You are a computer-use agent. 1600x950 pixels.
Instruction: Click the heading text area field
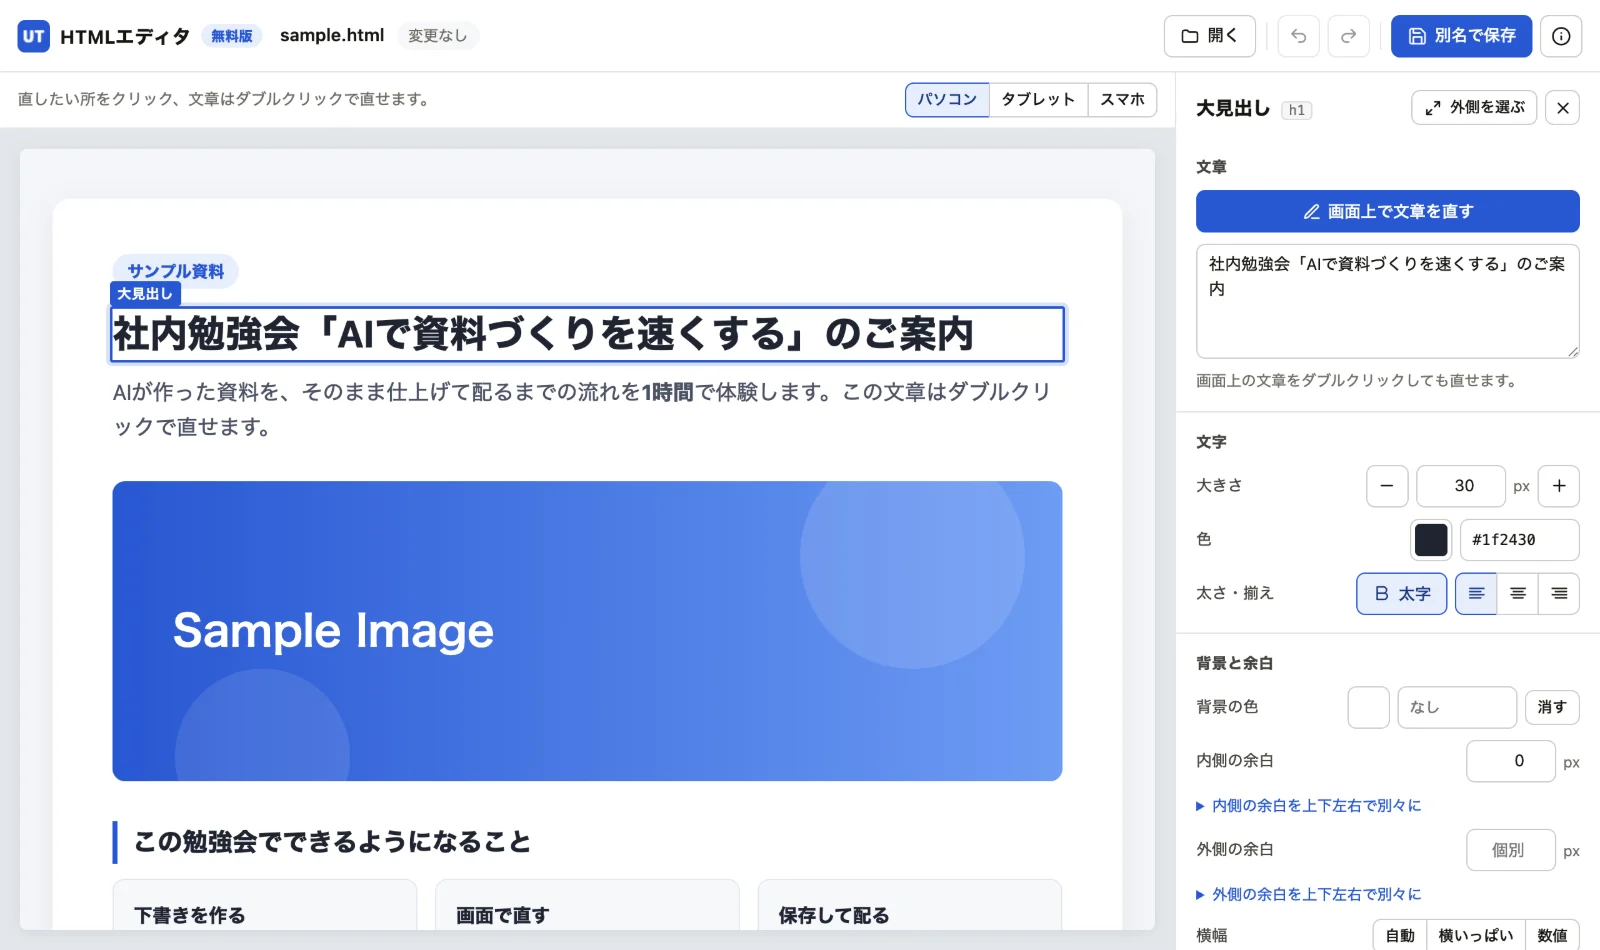[x=1388, y=301]
